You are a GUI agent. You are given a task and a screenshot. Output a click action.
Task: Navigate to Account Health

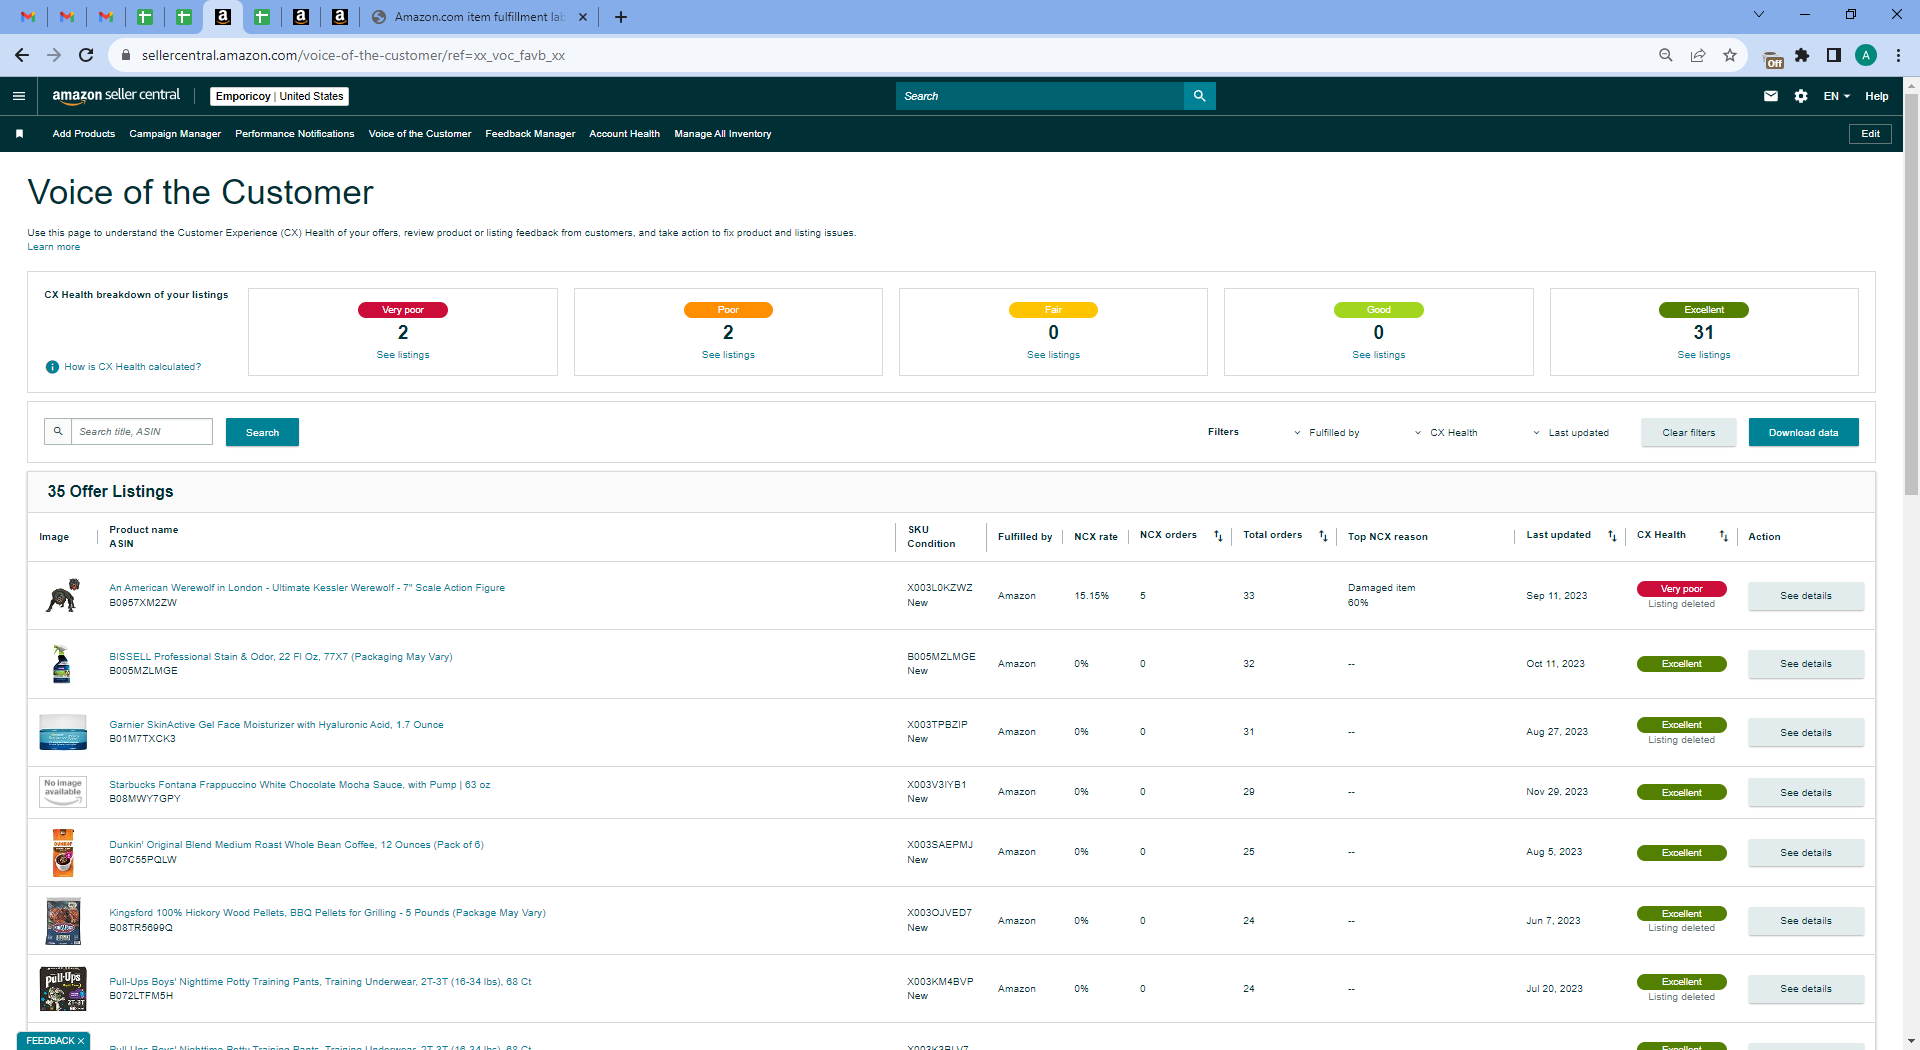[x=624, y=134]
